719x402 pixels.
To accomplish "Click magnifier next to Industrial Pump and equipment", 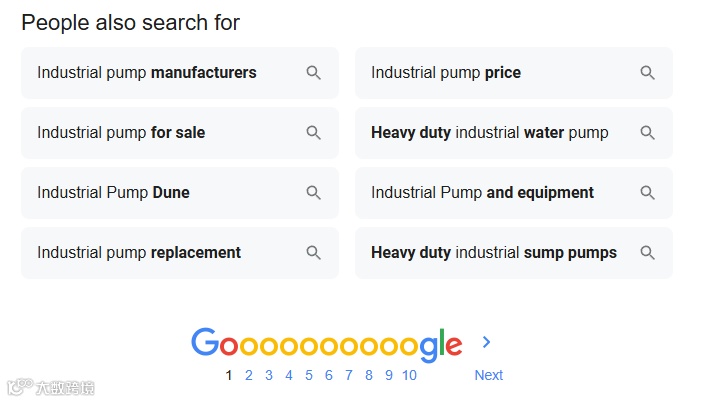I will point(647,193).
